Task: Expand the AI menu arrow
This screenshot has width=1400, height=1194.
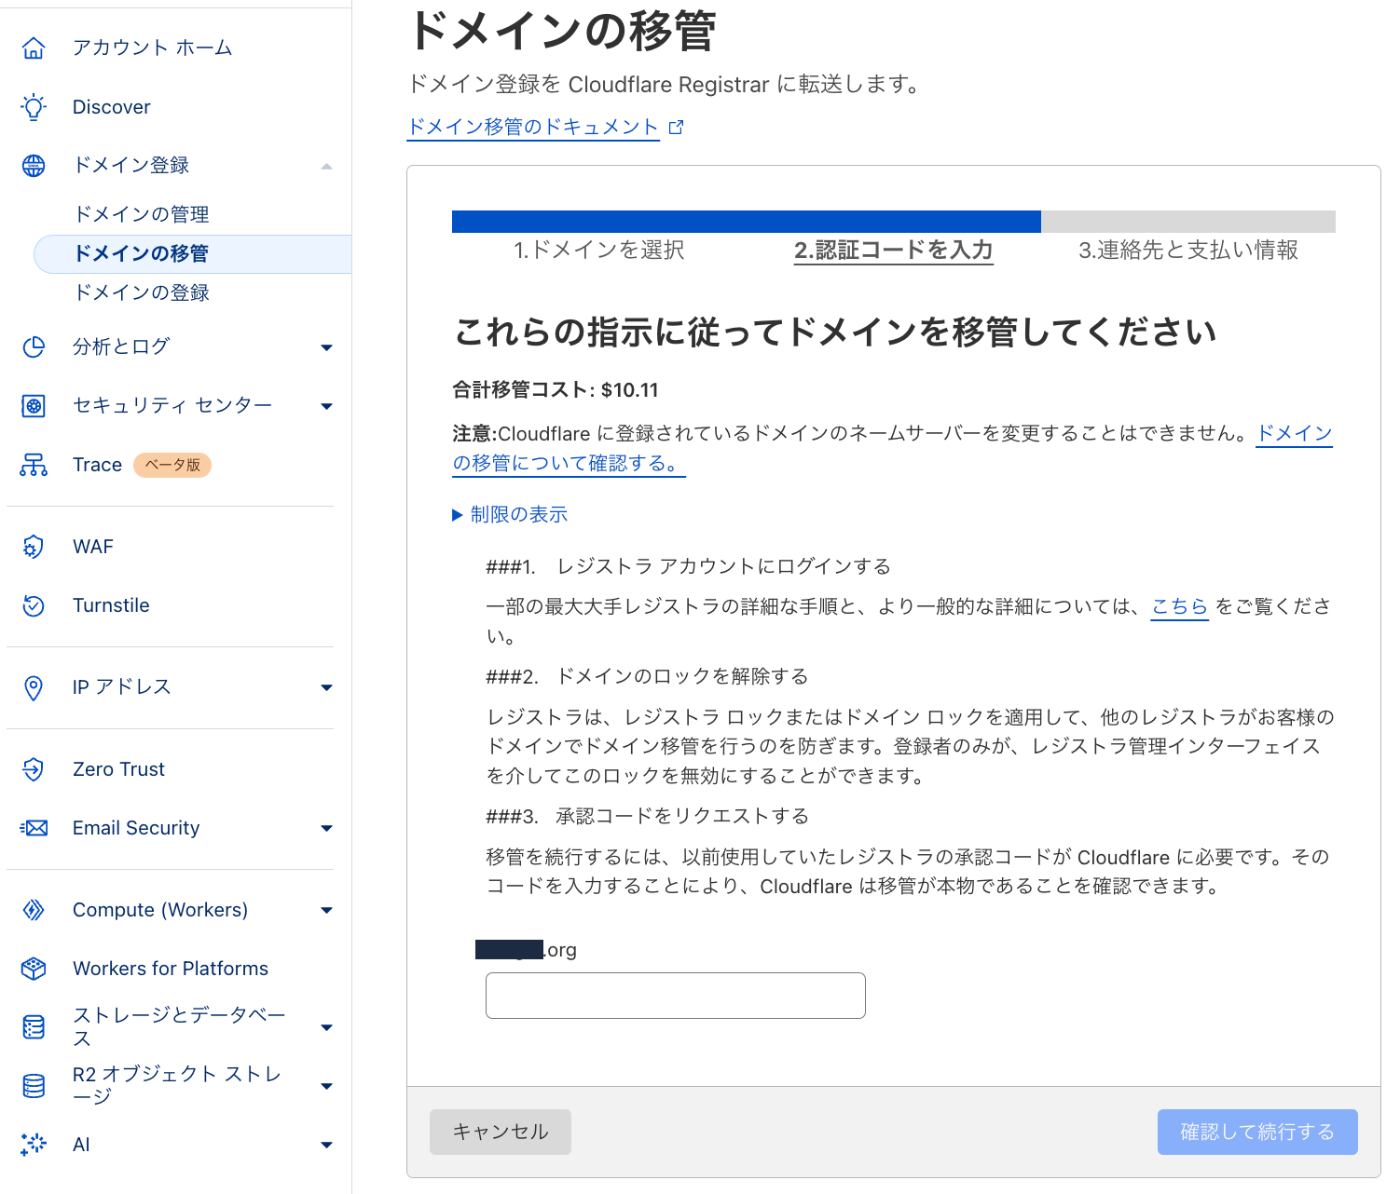Action: click(326, 1146)
